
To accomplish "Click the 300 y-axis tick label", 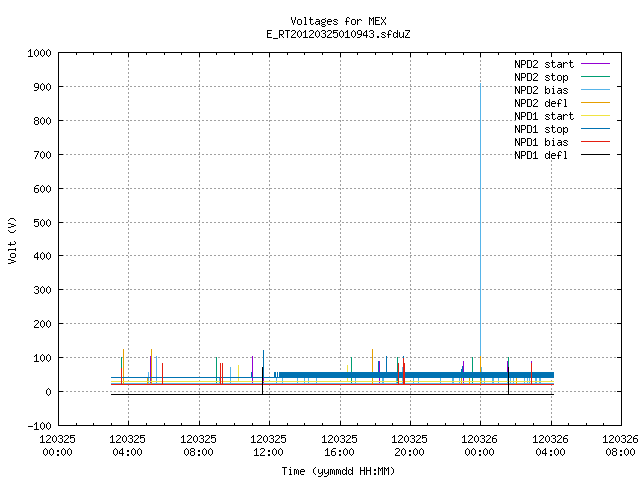I will 42,290.
